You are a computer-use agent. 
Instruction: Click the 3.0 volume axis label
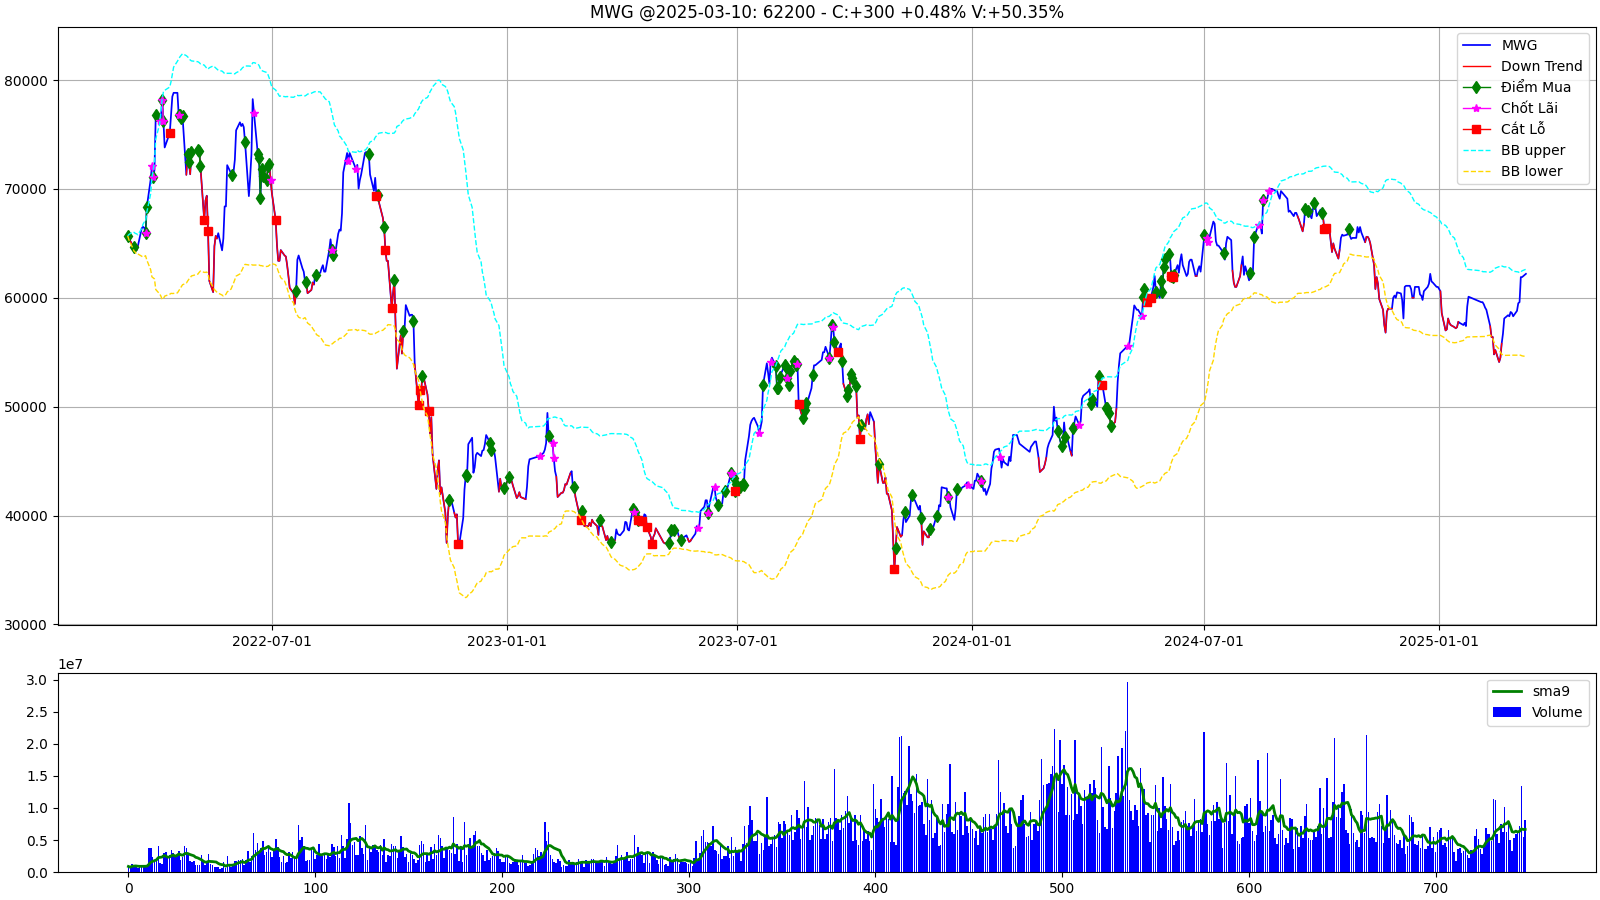(37, 680)
